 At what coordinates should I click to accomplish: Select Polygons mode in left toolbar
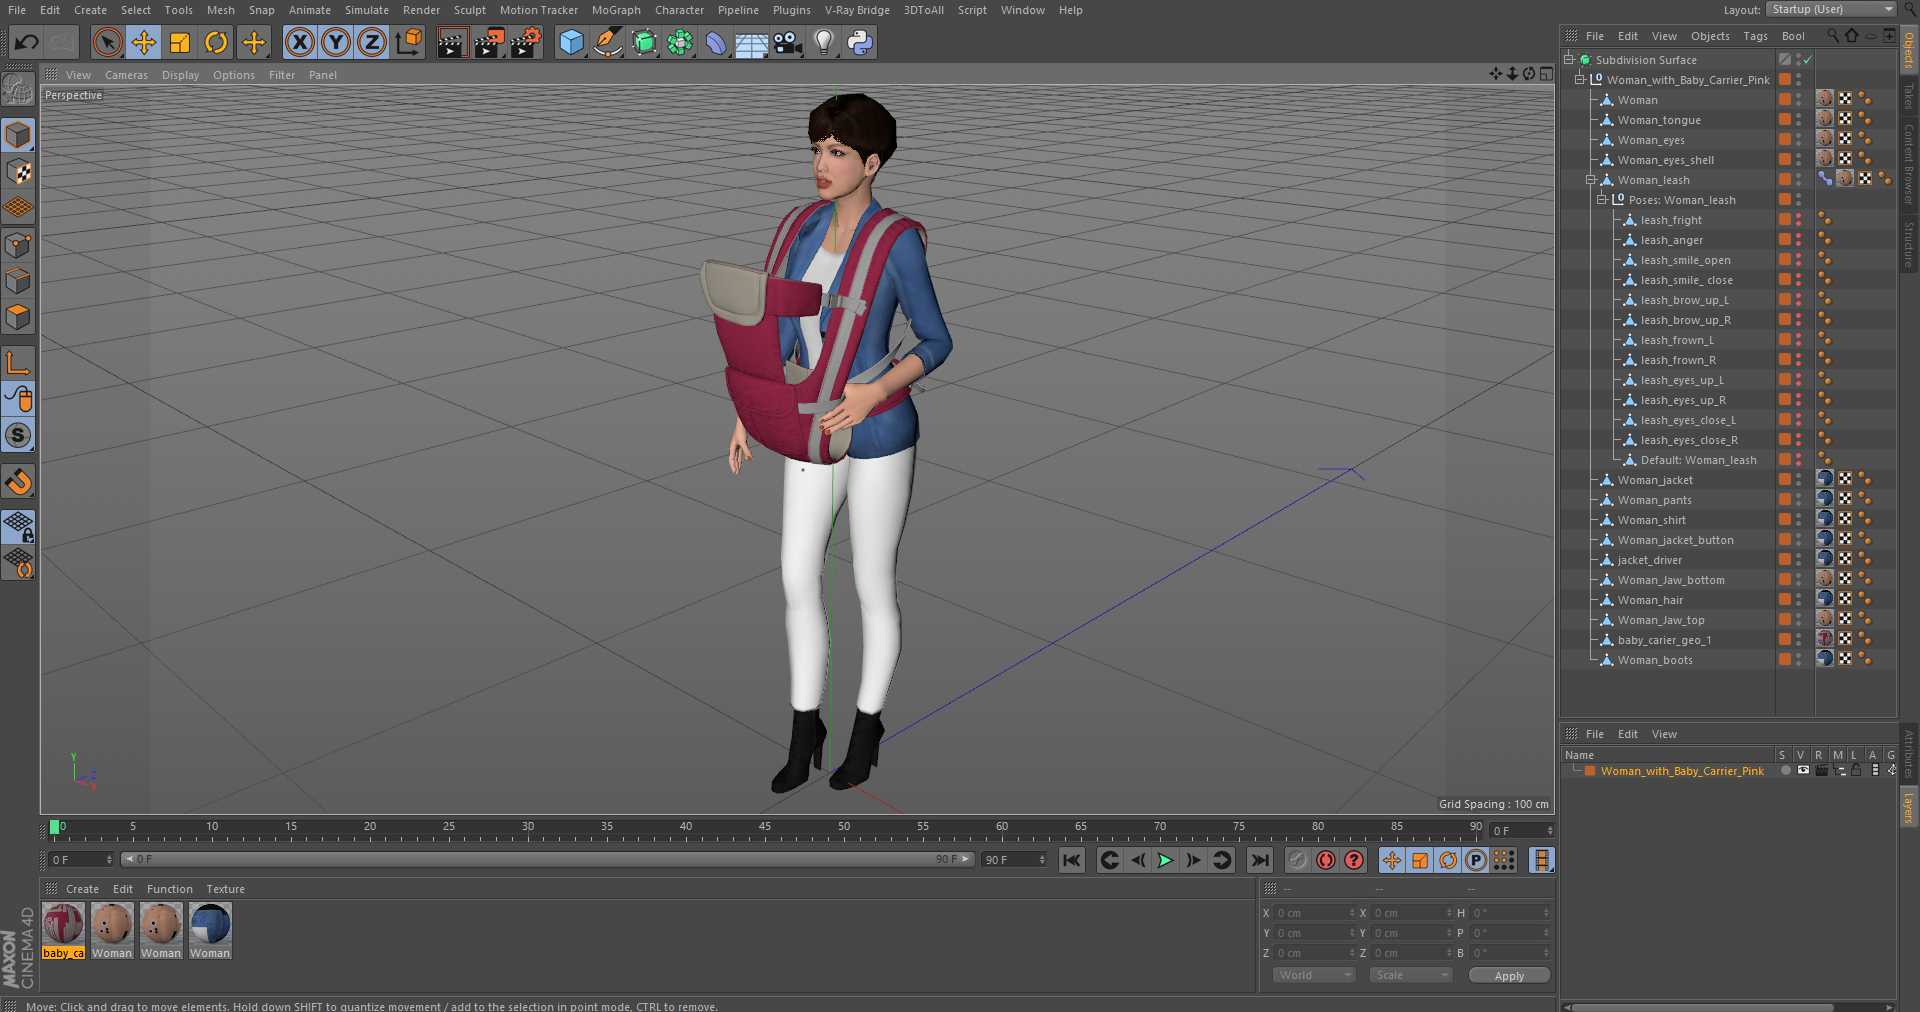point(18,317)
